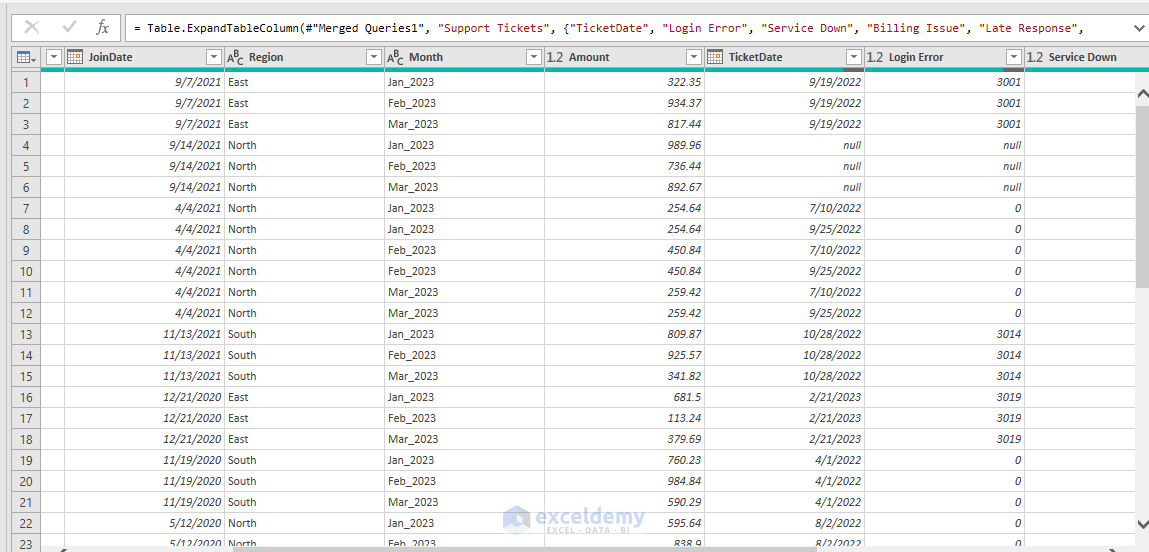
Task: Click Login Error 3014 in row 13
Action: (945, 334)
